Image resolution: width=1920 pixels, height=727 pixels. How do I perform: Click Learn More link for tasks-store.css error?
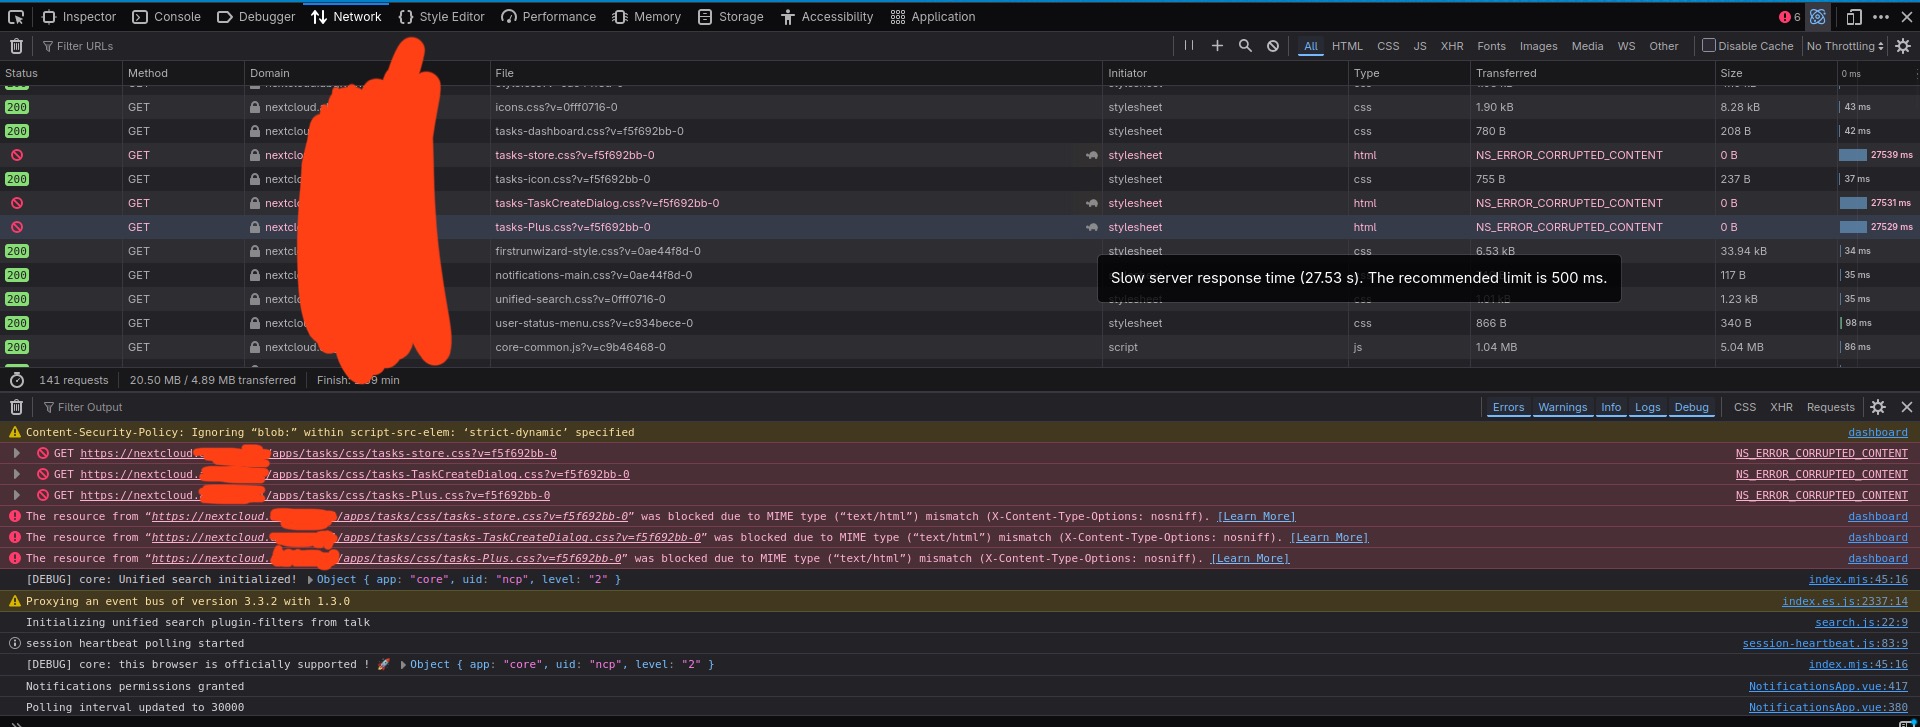tap(1256, 517)
